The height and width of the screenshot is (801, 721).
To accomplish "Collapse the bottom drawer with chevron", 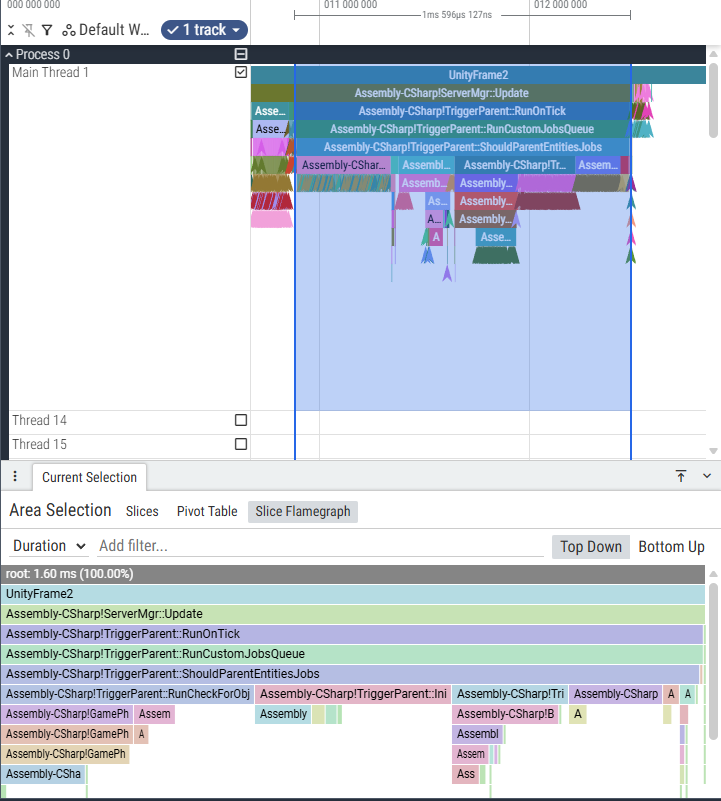I will 706,476.
